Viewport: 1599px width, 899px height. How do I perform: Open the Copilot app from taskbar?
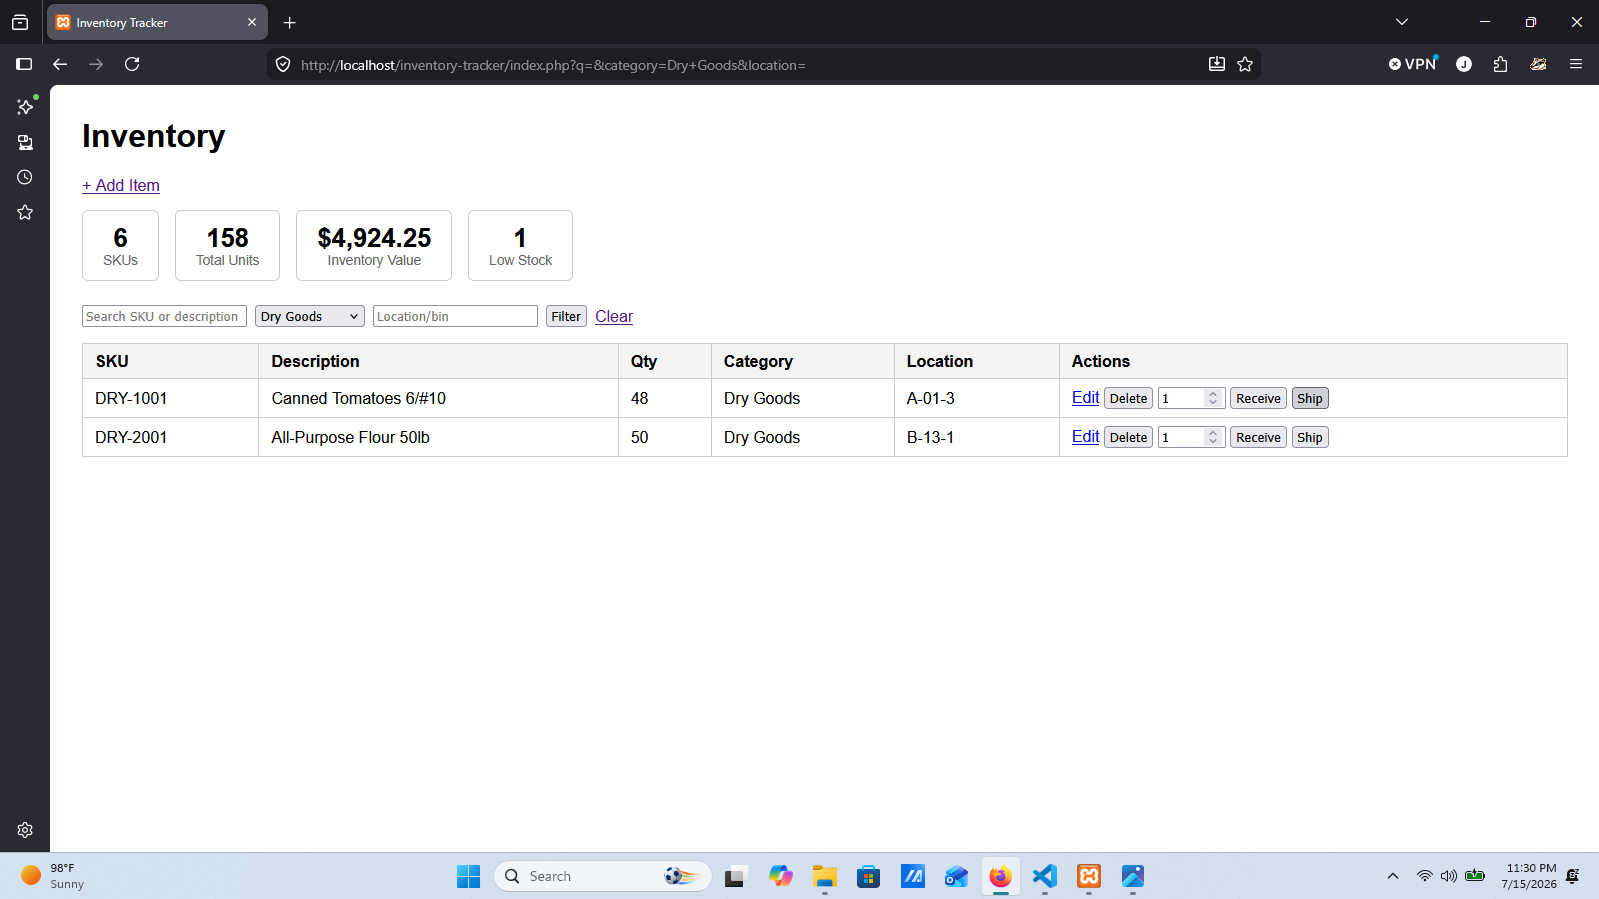pos(780,876)
